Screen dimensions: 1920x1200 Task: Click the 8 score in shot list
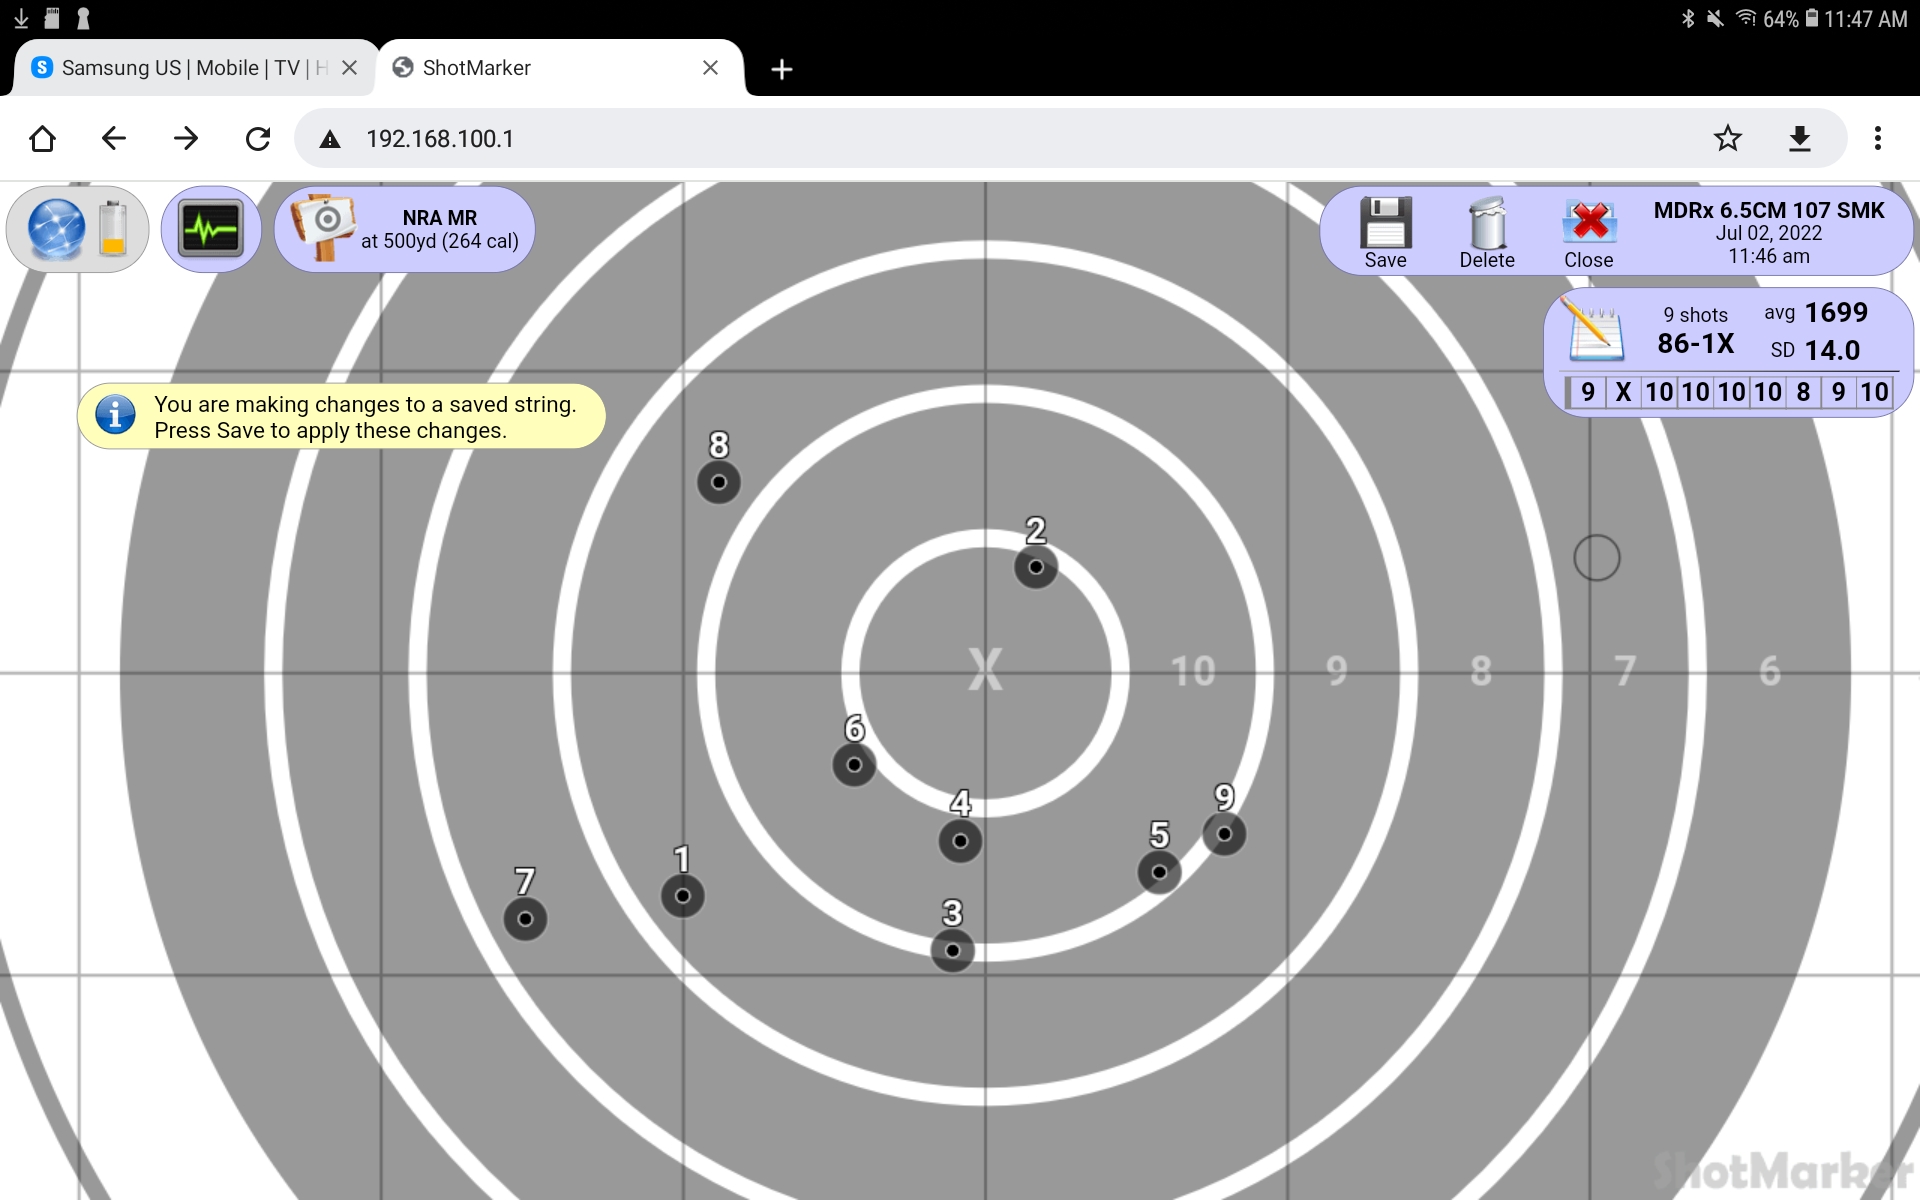coord(1803,392)
